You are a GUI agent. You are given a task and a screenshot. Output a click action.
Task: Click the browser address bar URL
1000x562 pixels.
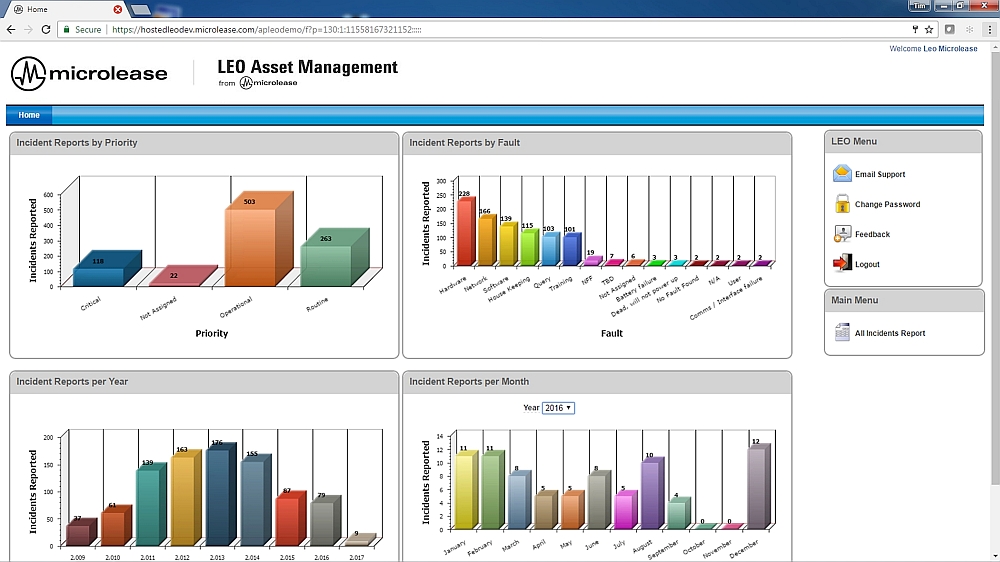(x=400, y=30)
